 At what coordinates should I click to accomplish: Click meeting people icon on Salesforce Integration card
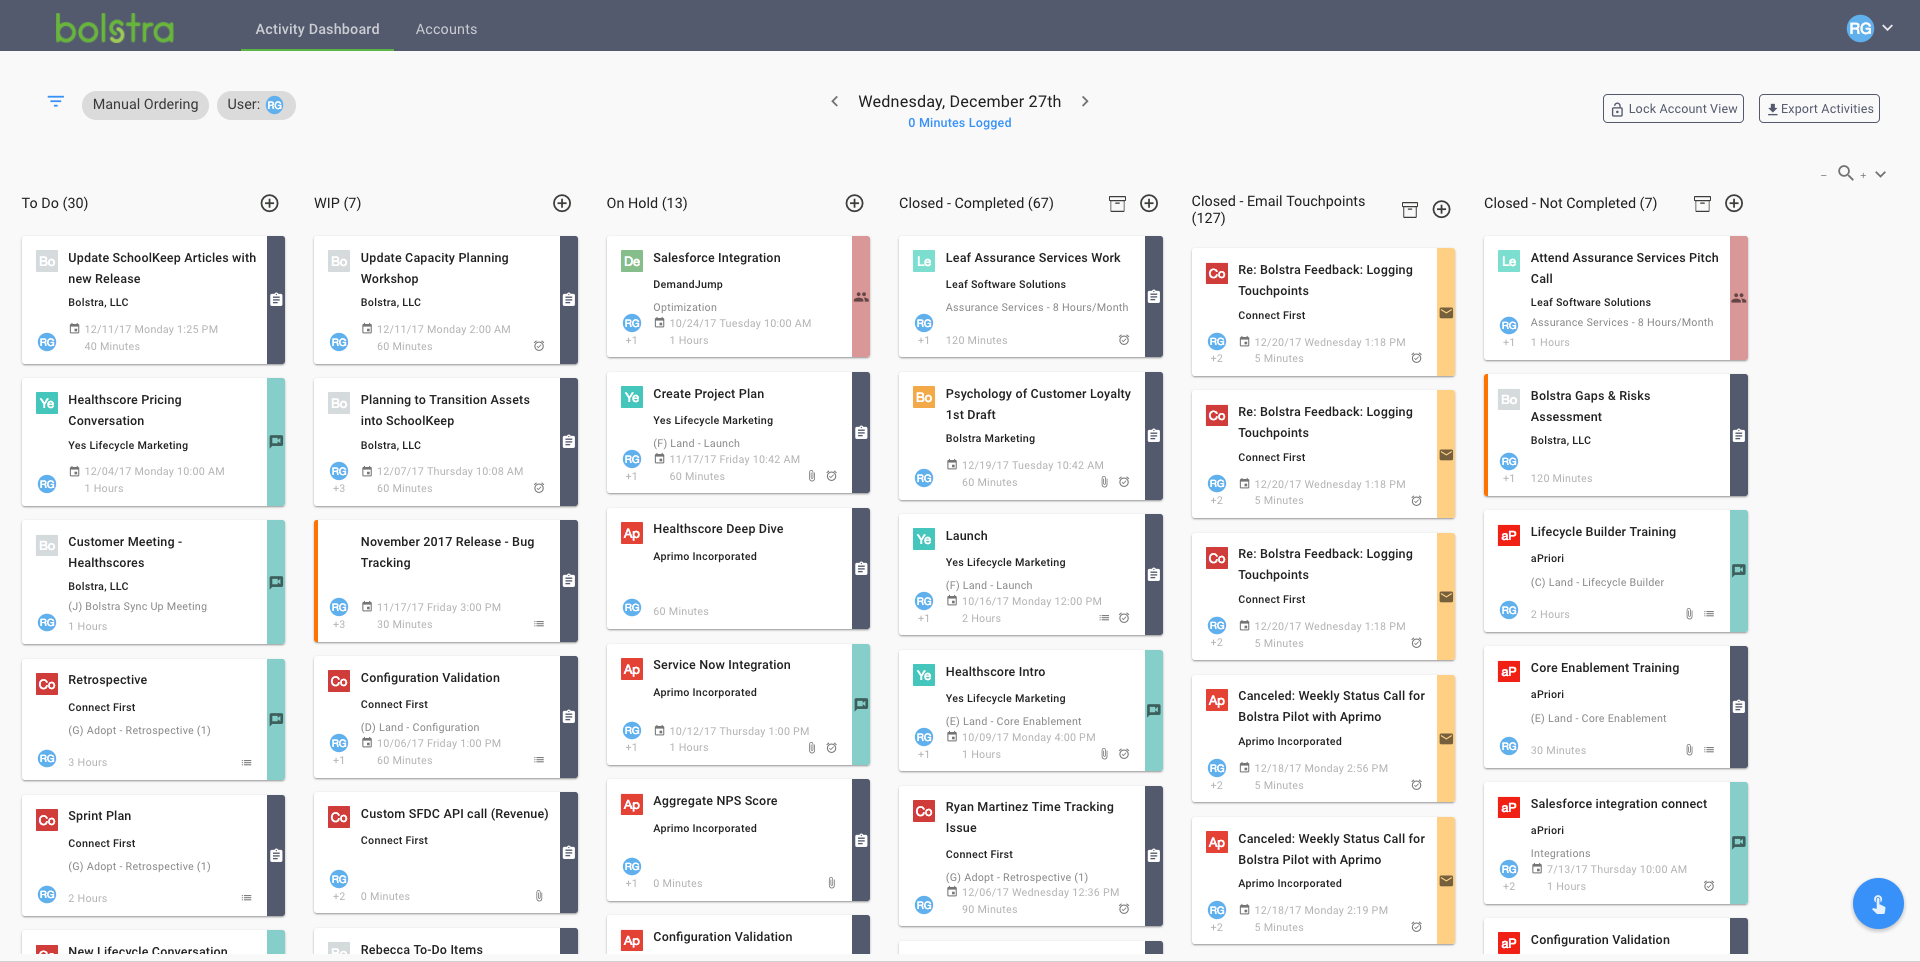point(861,297)
